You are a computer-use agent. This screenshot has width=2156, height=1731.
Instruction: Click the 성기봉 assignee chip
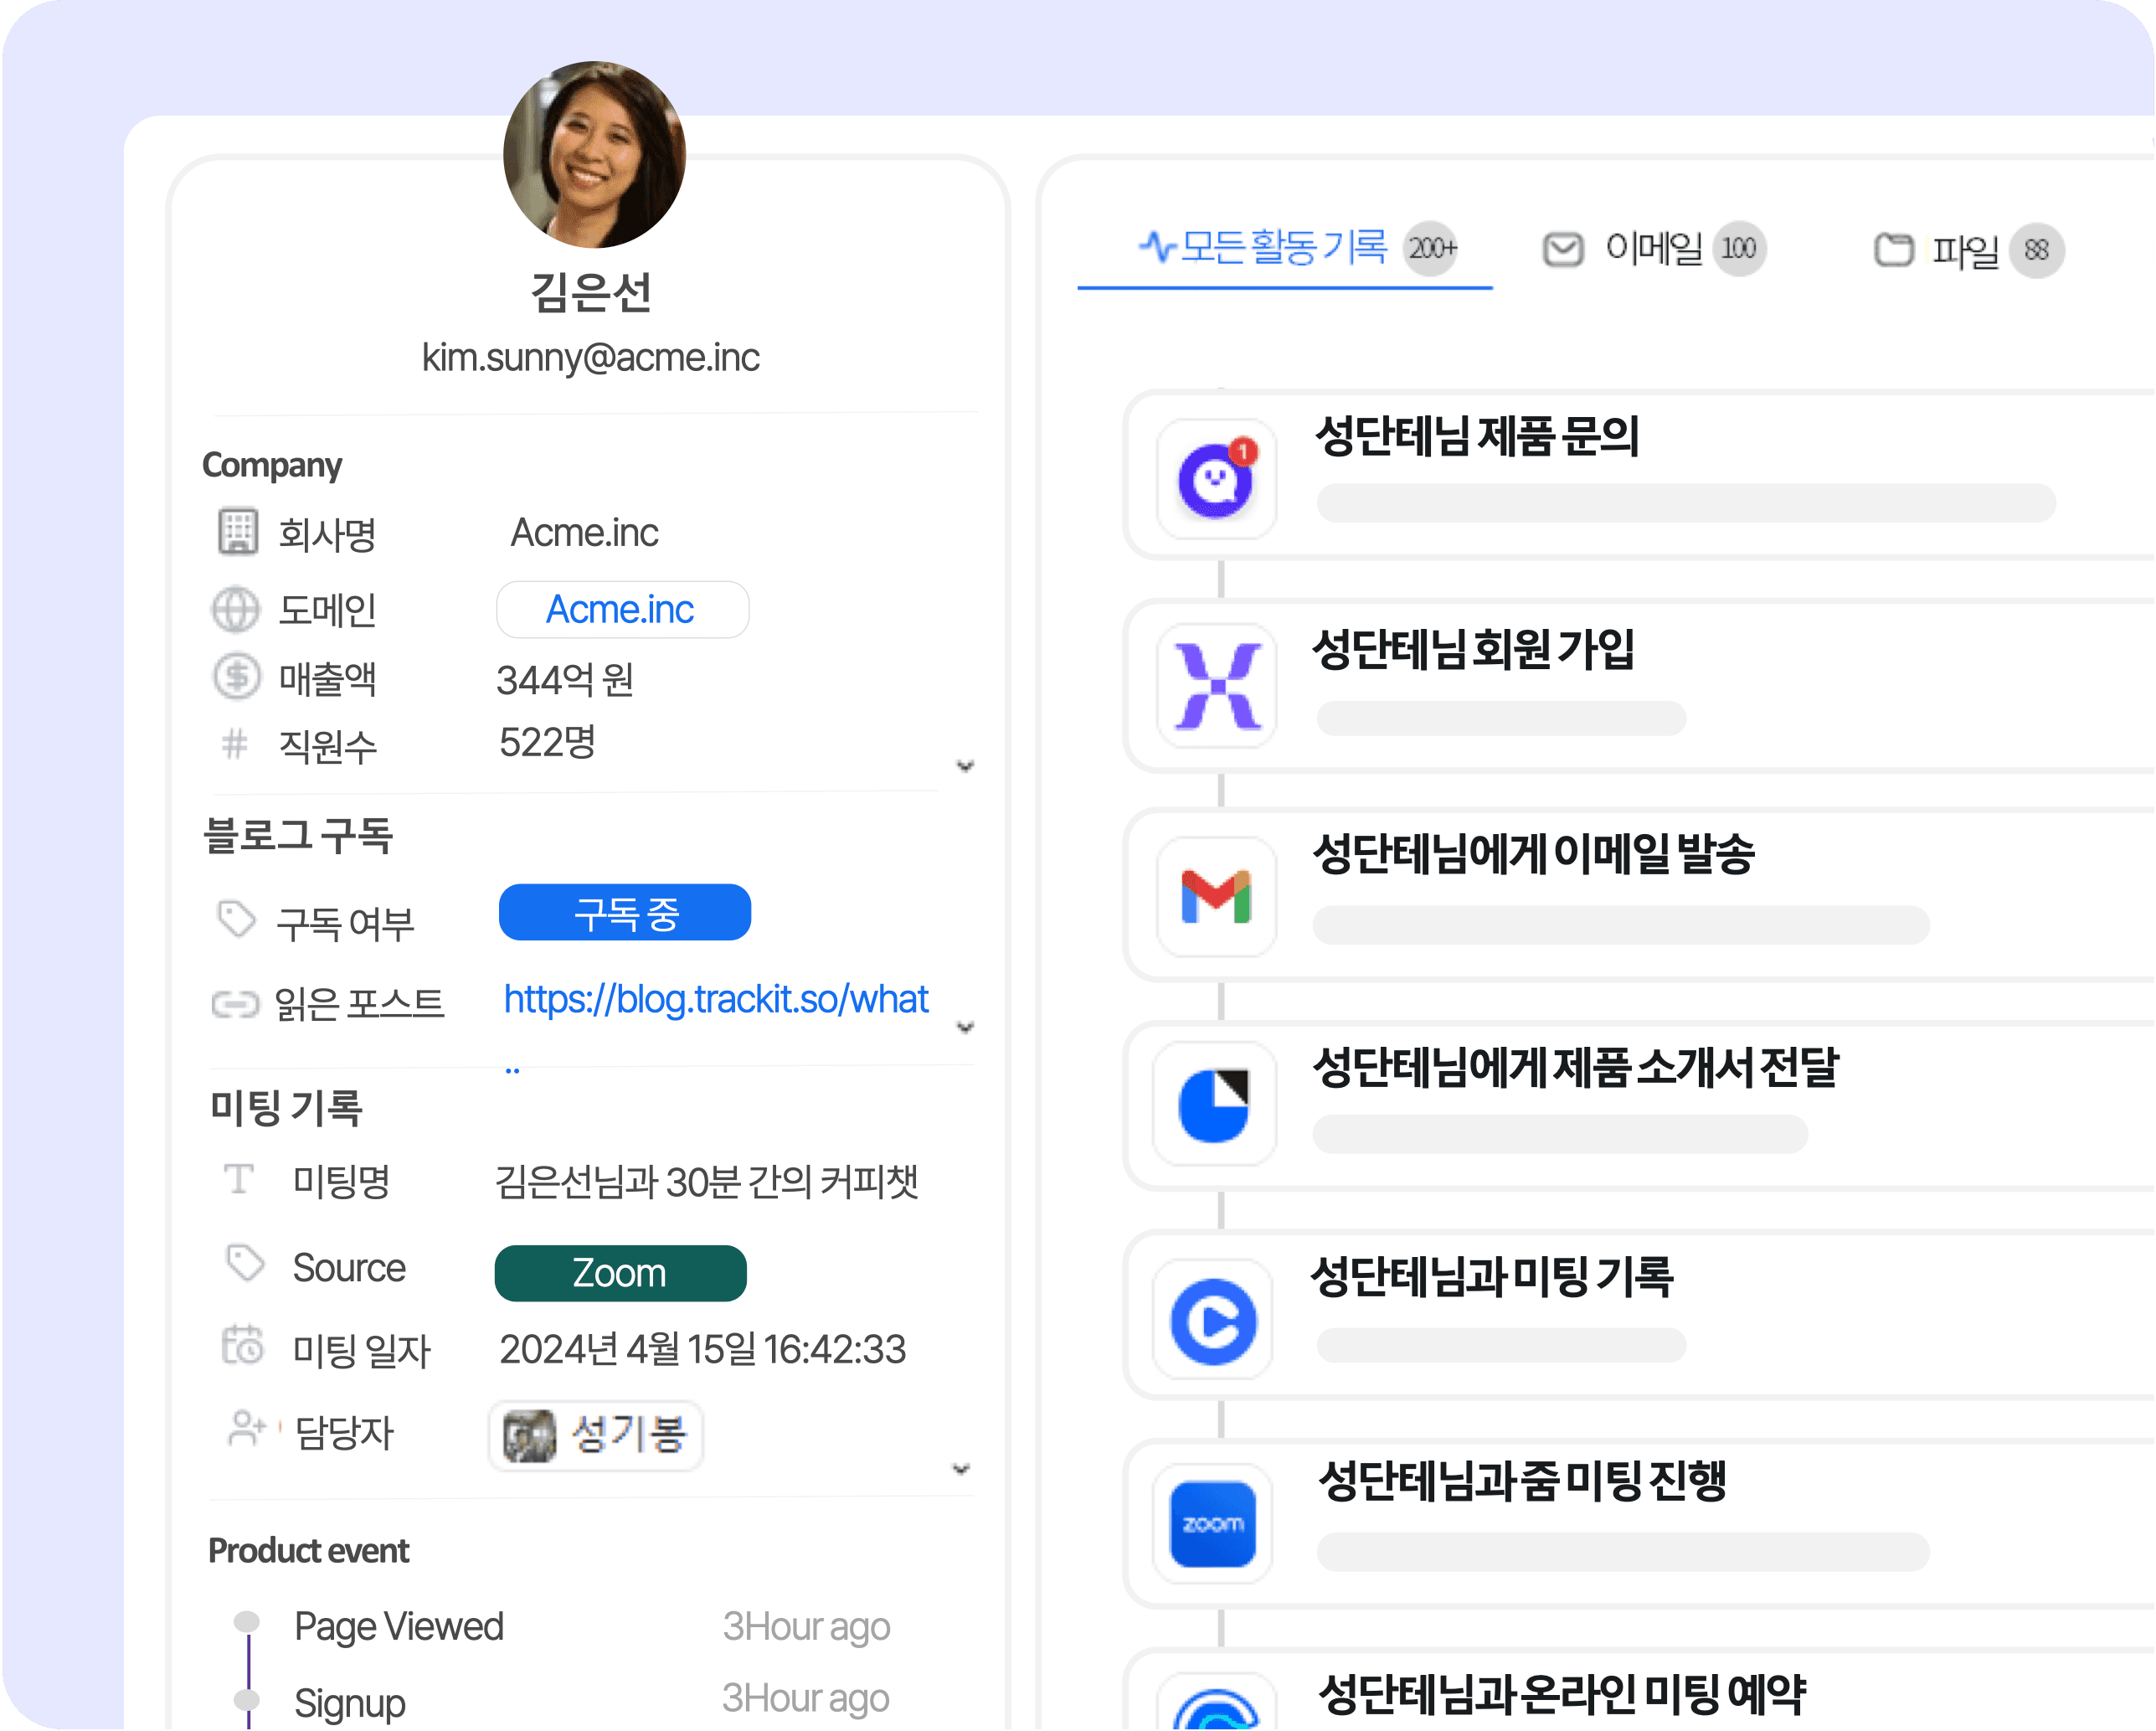tap(596, 1437)
